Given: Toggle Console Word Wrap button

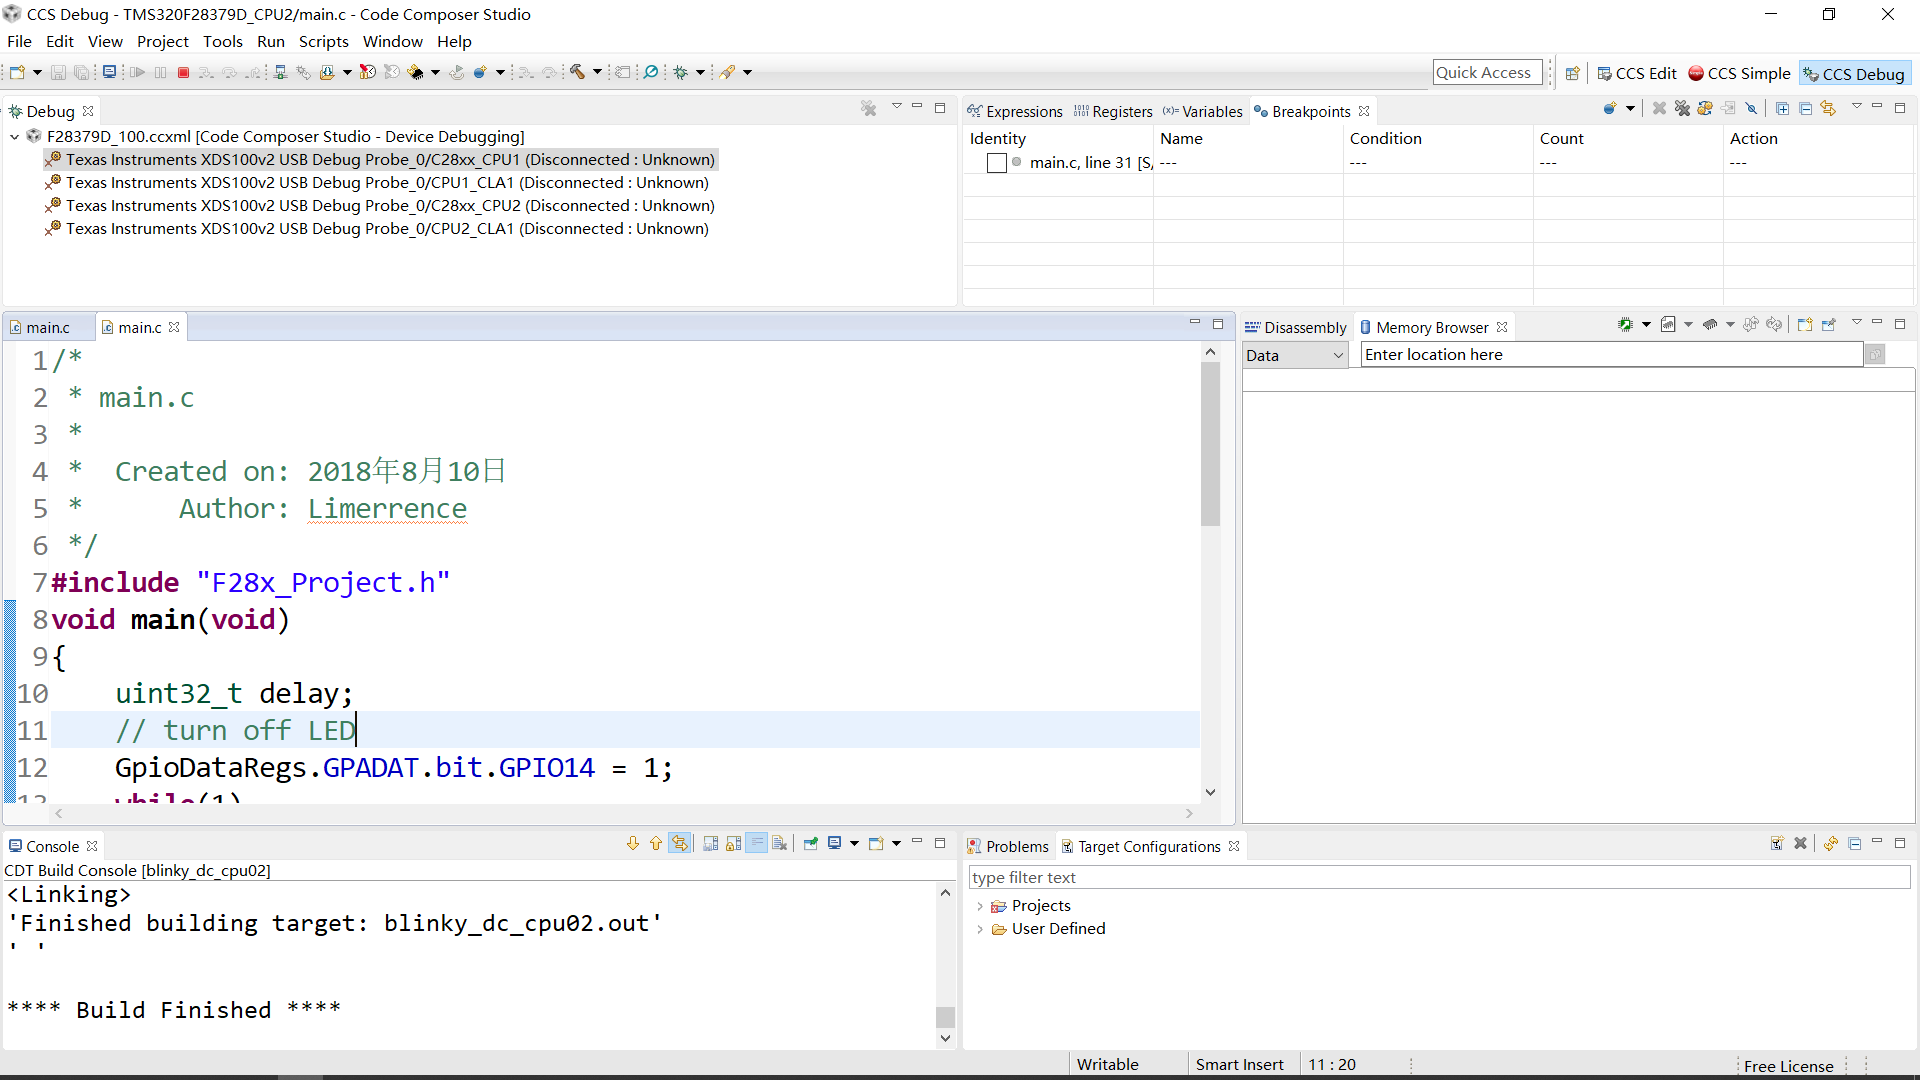Looking at the screenshot, I should 757,843.
